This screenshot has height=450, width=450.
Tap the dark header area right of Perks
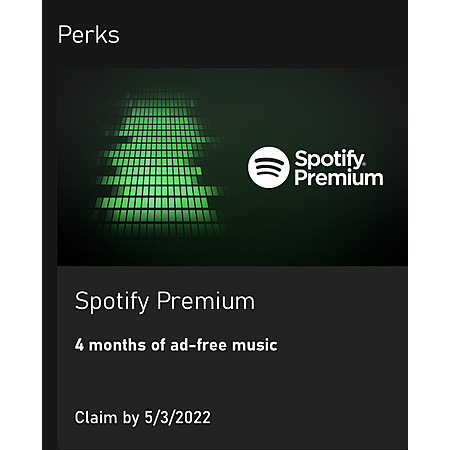[263, 34]
